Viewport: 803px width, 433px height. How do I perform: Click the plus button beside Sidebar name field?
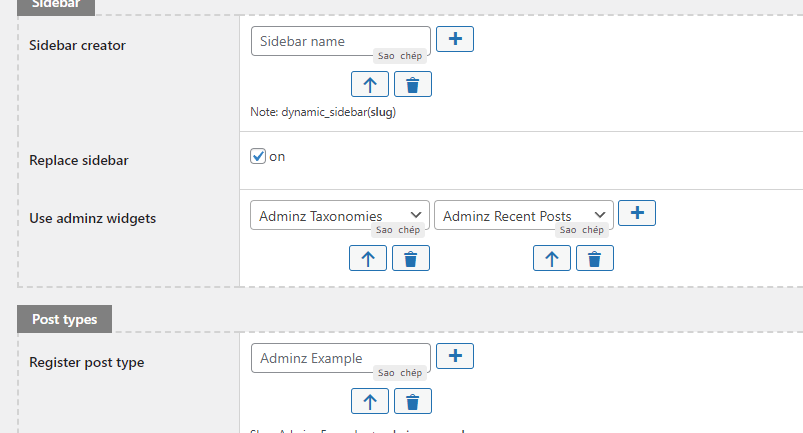coord(455,39)
